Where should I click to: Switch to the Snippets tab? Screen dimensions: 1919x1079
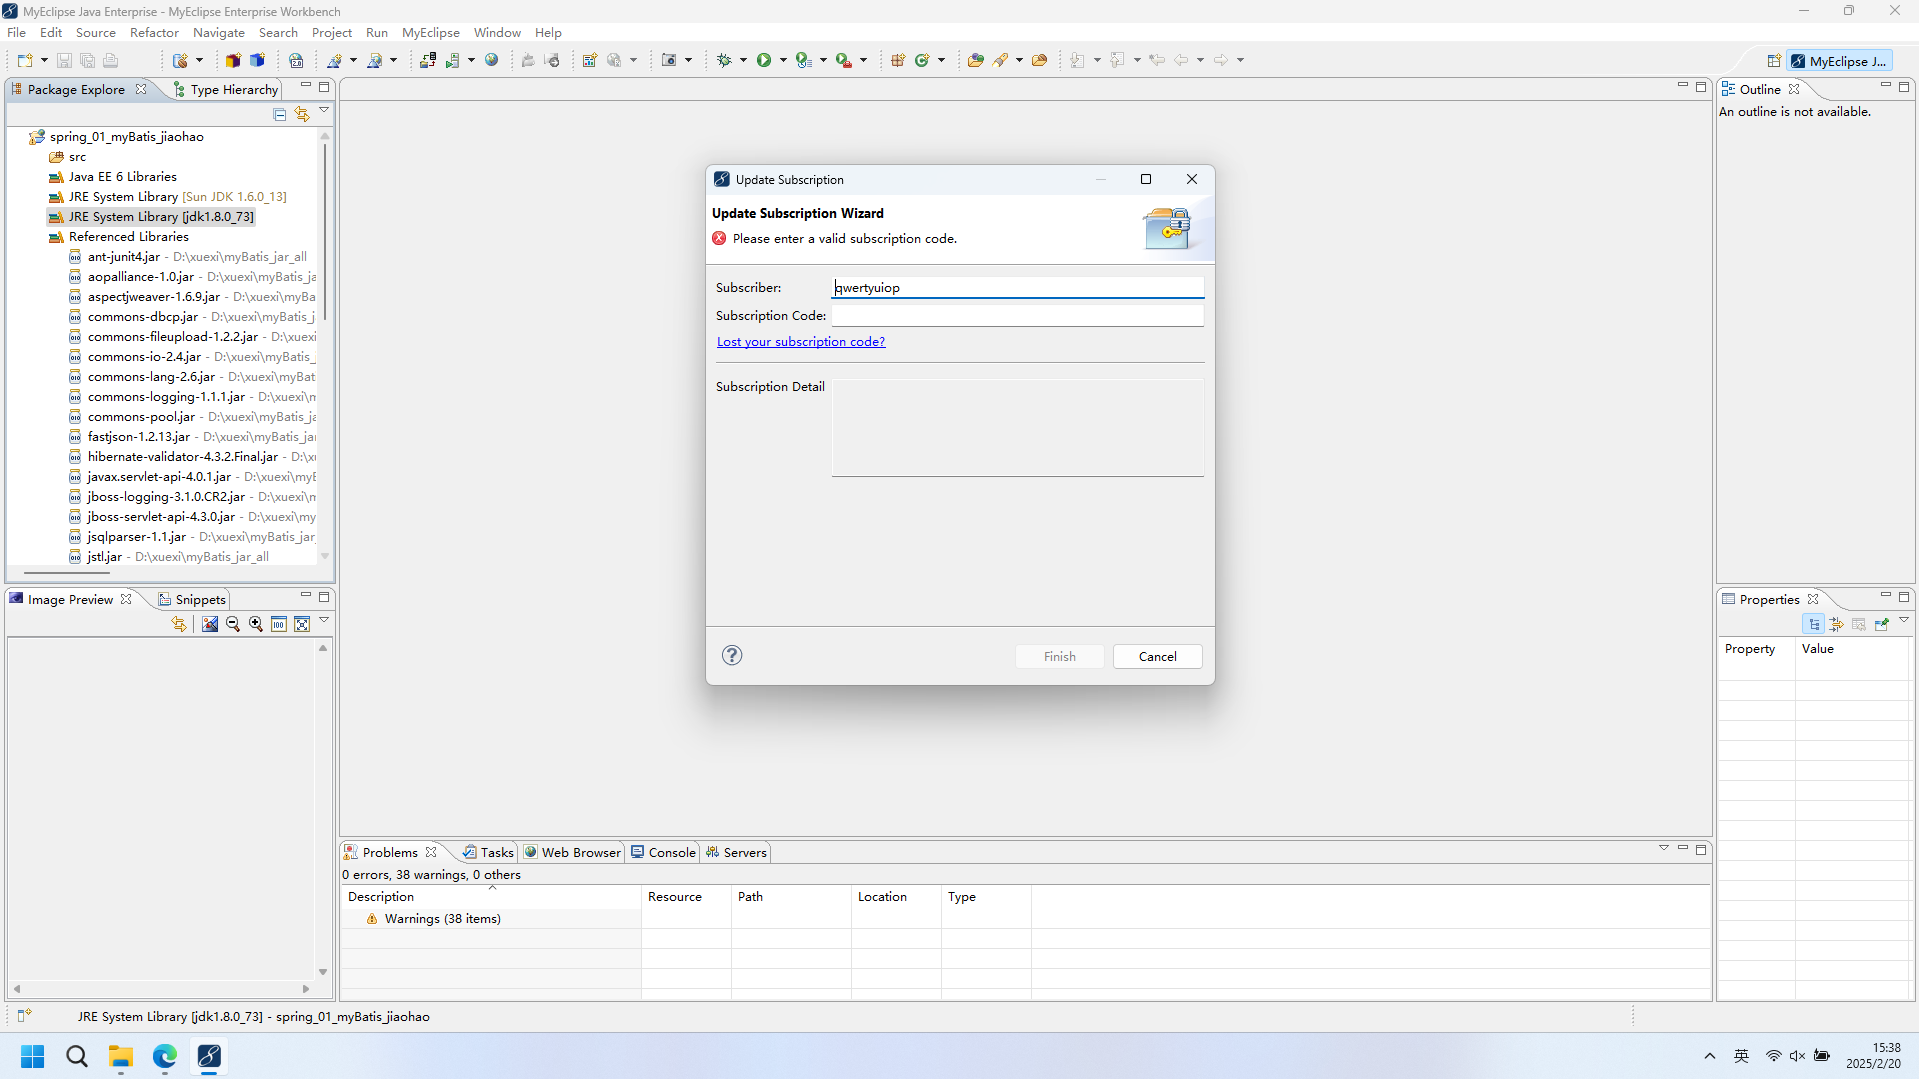tap(193, 599)
